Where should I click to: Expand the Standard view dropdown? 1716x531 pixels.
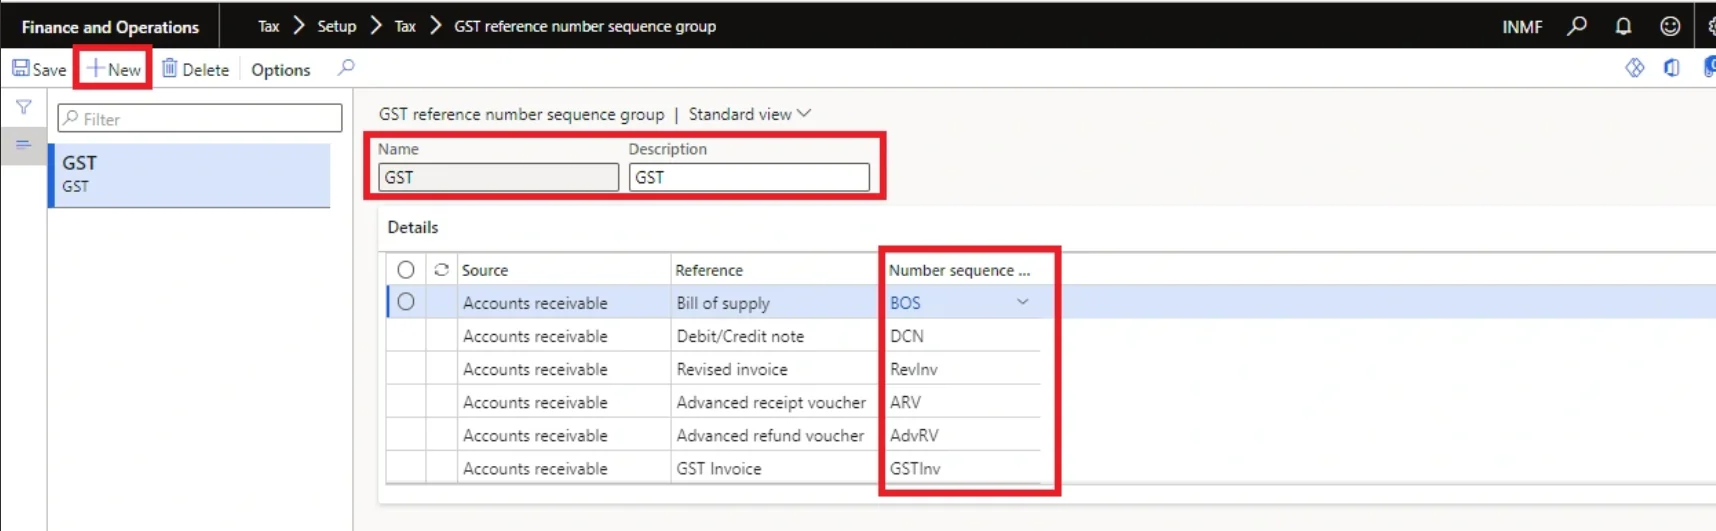(749, 114)
